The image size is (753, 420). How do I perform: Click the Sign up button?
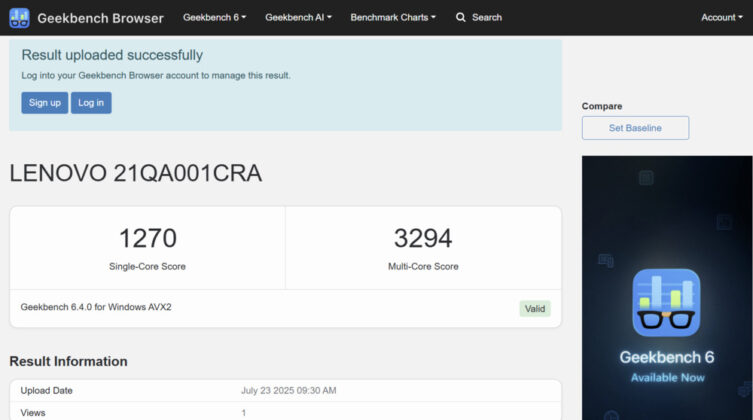pyautogui.click(x=45, y=103)
